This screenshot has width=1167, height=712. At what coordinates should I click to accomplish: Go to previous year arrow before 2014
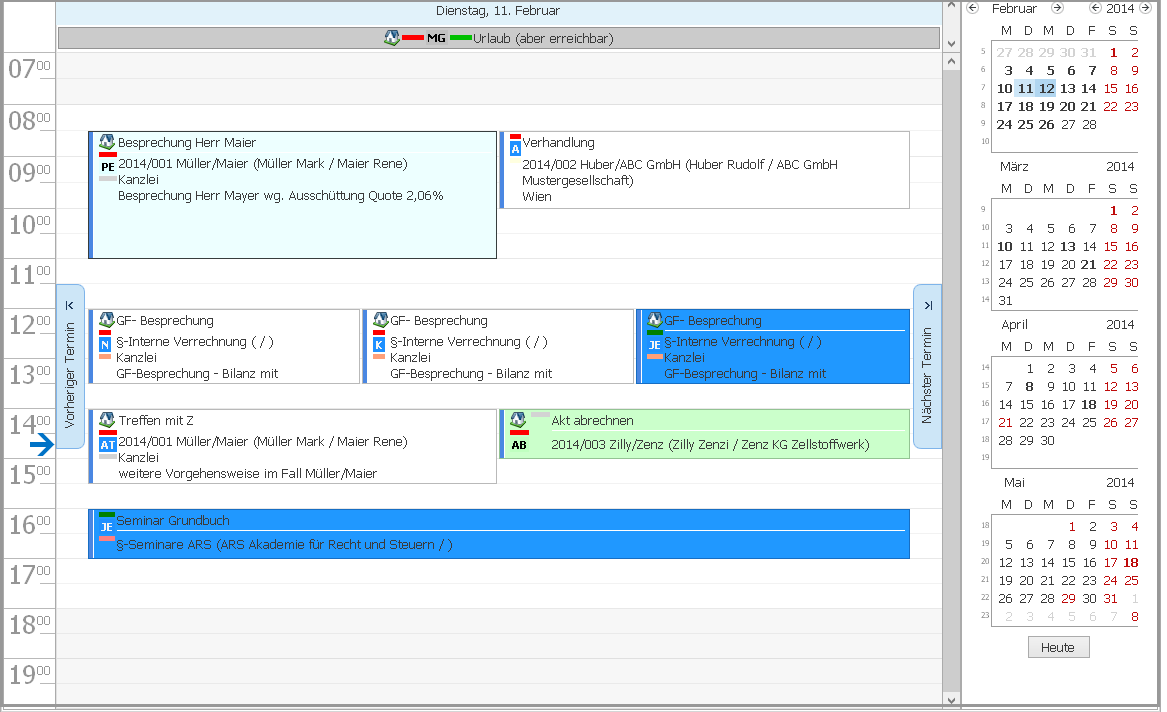[x=1095, y=8]
